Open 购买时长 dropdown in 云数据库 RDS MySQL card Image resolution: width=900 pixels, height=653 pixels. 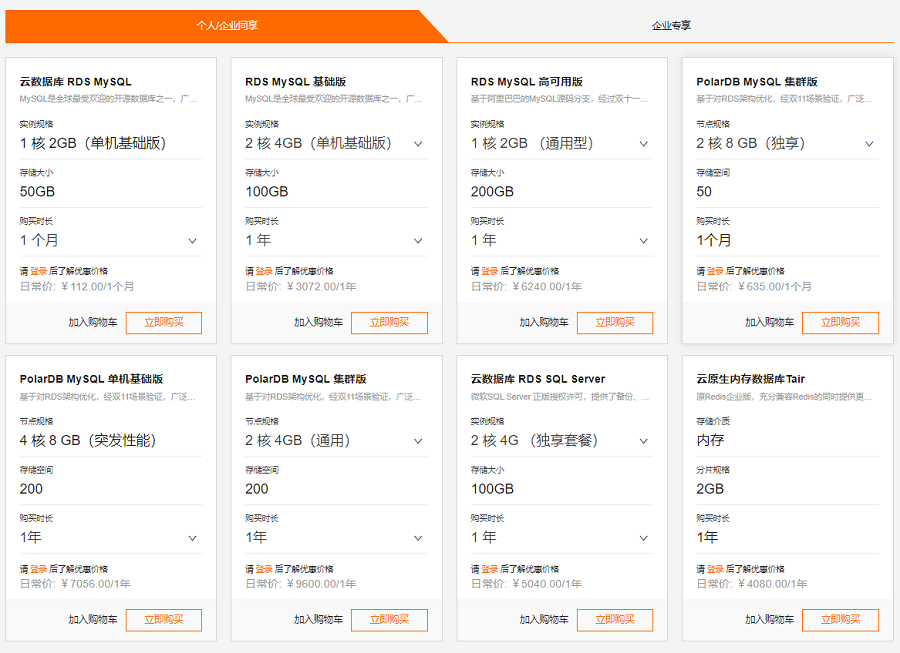point(111,240)
